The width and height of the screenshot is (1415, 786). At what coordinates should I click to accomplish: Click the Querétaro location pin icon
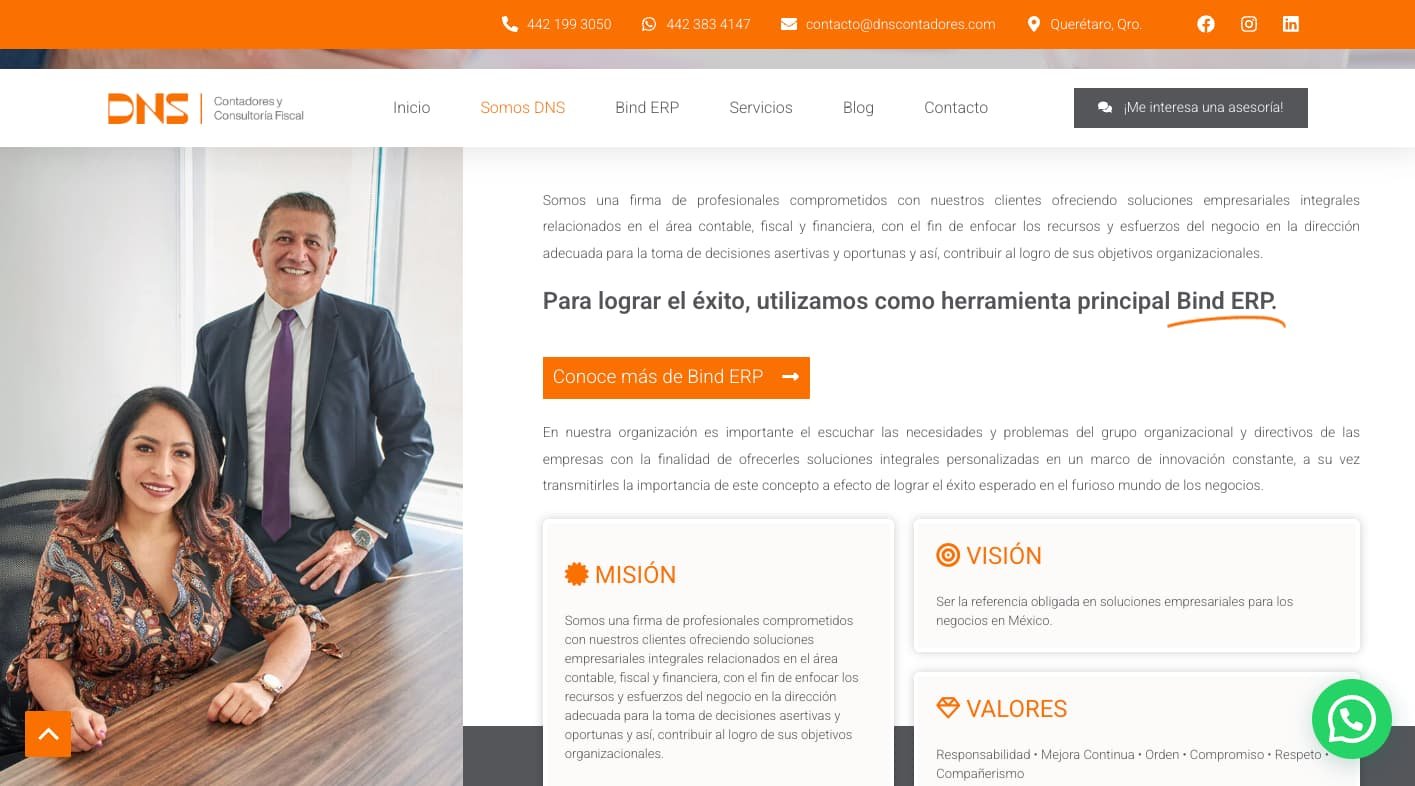1034,24
